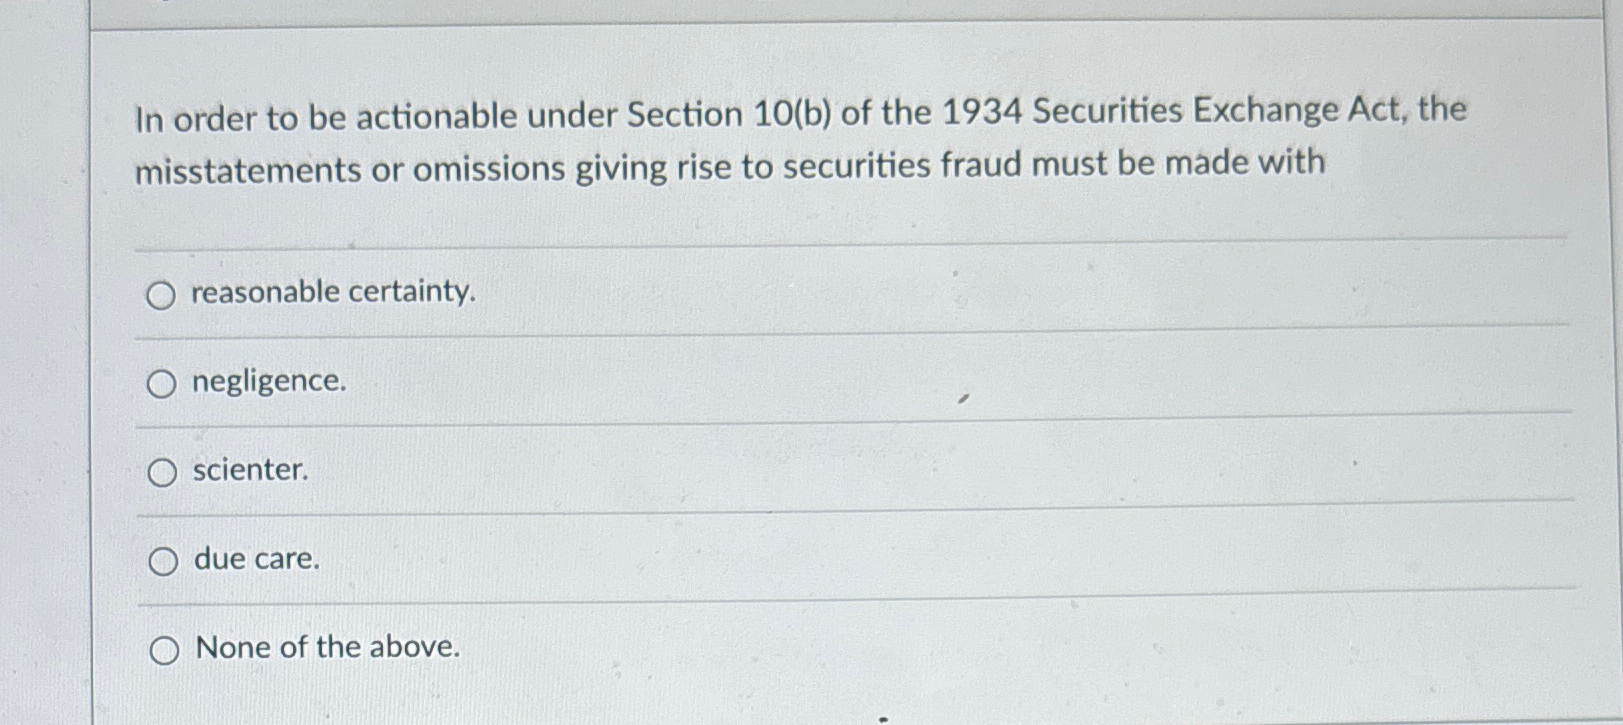Viewport: 1623px width, 725px height.
Task: Click the empty circle beside 'scienter'
Action: pos(163,471)
